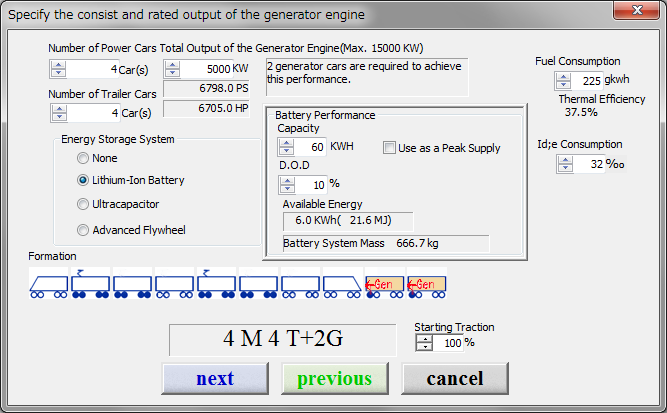Screen dimensions: 667x413
Task: Click the Battery System Mass 666.7 kg box
Action: click(x=386, y=243)
